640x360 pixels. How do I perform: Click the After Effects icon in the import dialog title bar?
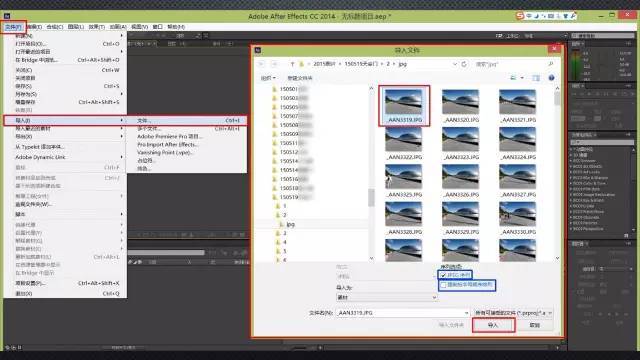click(258, 50)
